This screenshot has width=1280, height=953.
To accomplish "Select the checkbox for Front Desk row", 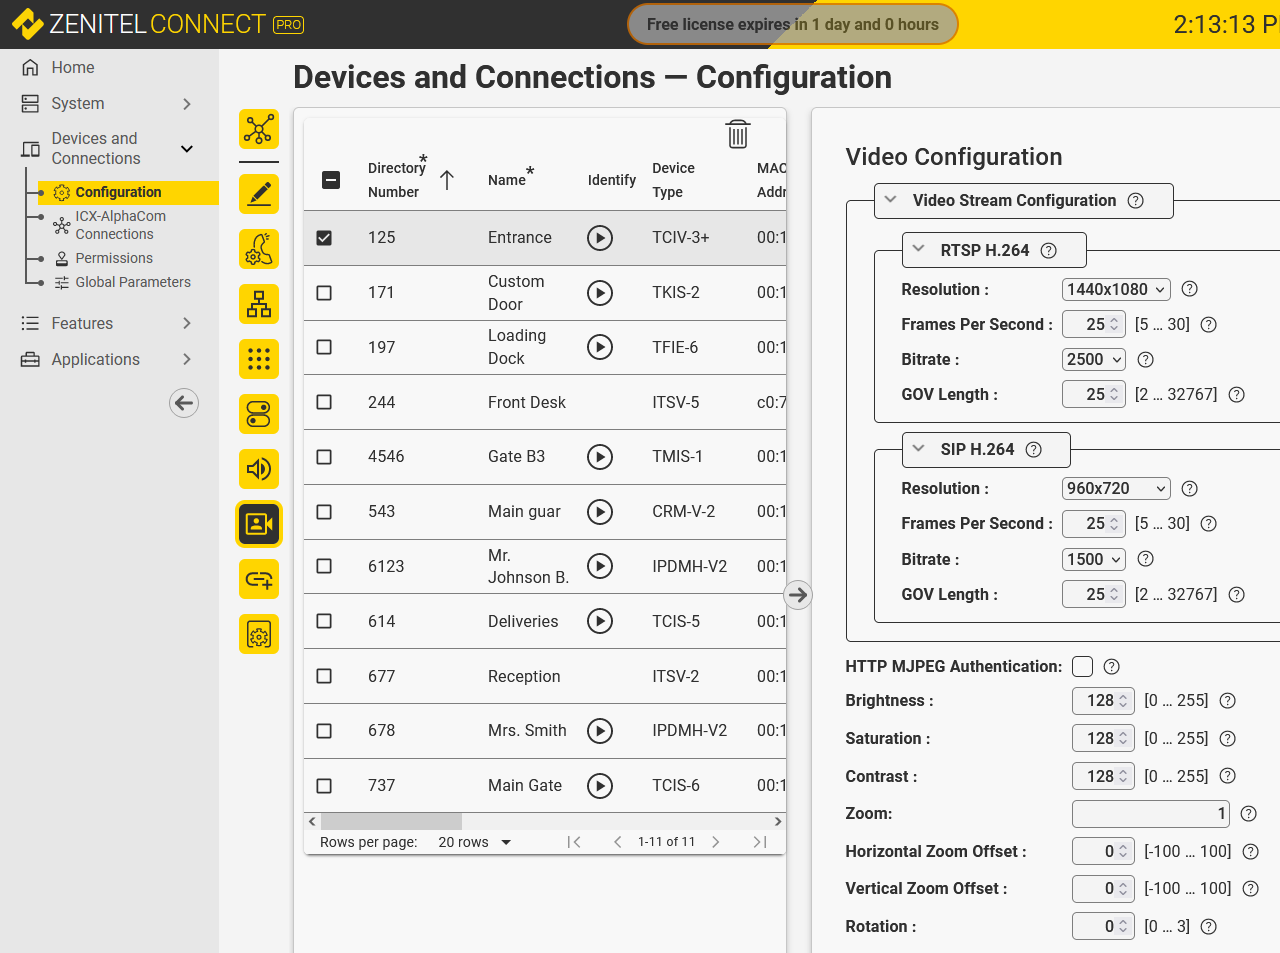I will point(324,402).
